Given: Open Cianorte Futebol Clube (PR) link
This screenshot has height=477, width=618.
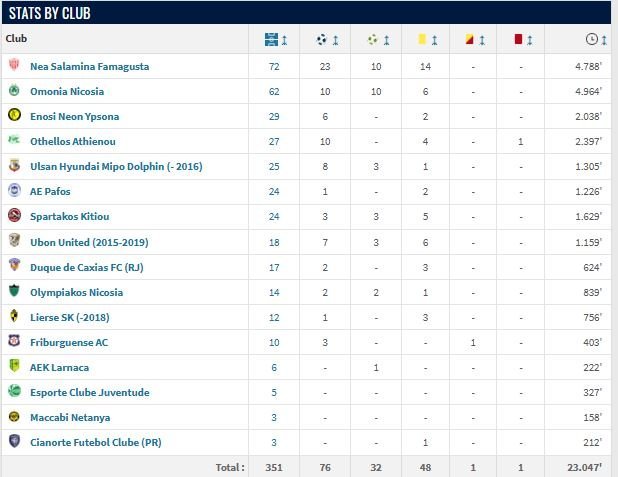Looking at the screenshot, I should [96, 442].
